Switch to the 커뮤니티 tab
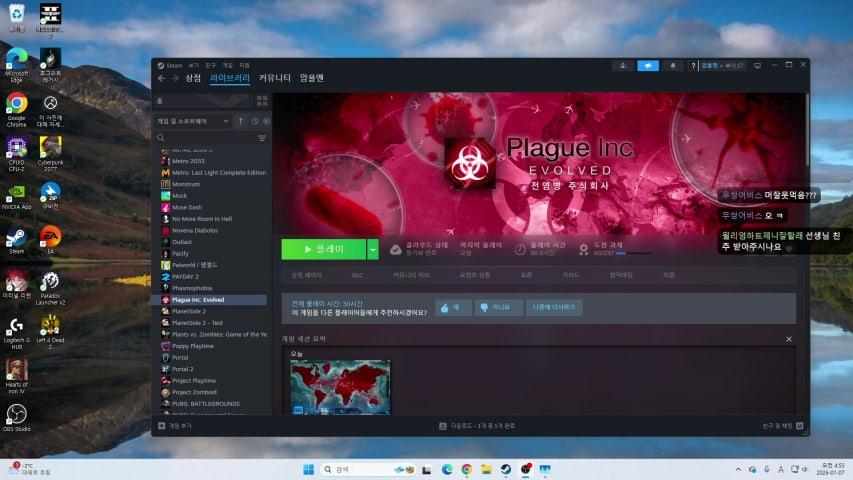This screenshot has width=853, height=480. [x=275, y=78]
